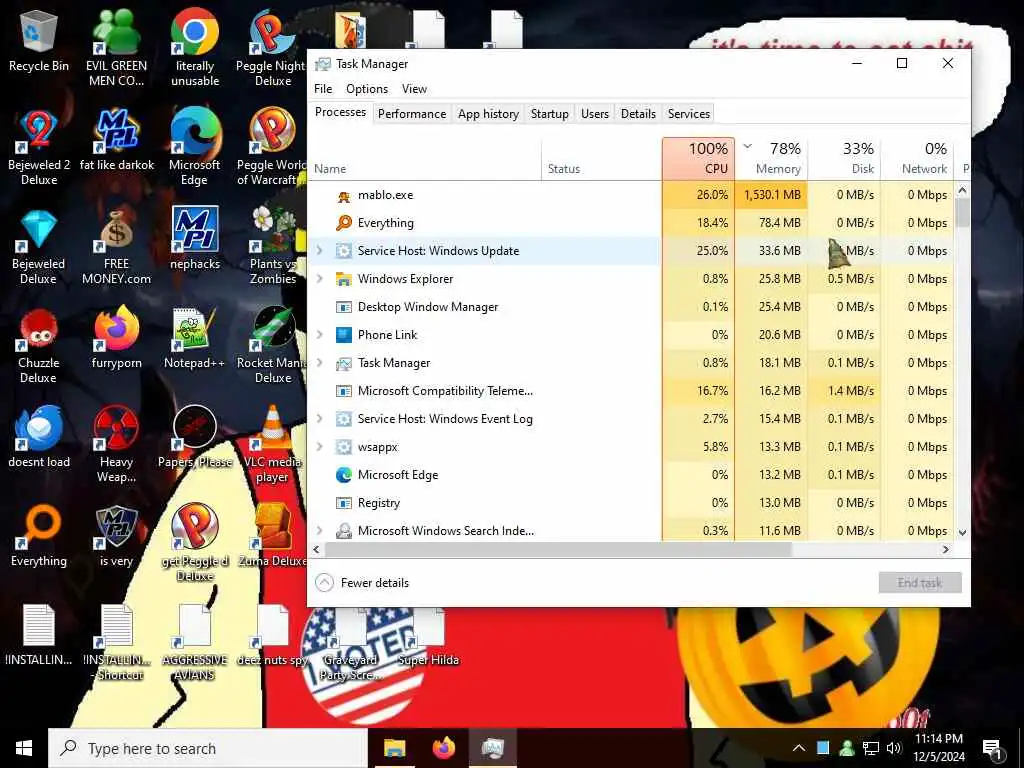Open Notepad++ desktop shortcut
Viewport: 1024px width, 768px height.
click(x=195, y=338)
